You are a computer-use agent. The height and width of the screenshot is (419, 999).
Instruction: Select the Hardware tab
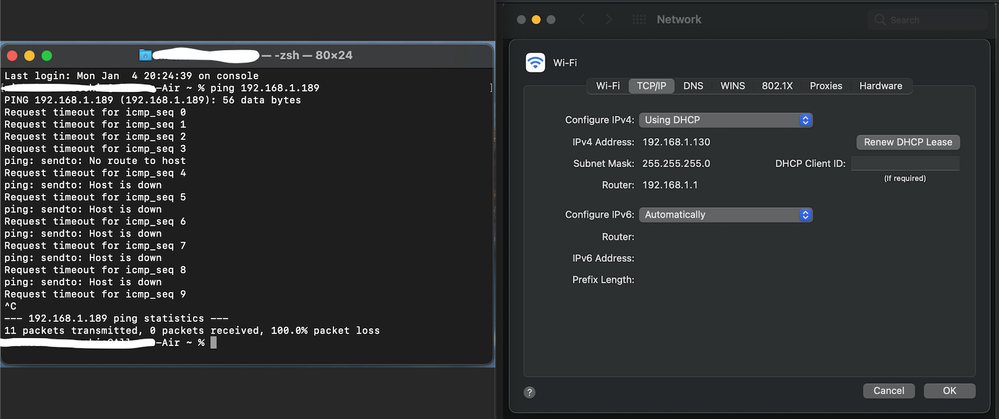880,86
